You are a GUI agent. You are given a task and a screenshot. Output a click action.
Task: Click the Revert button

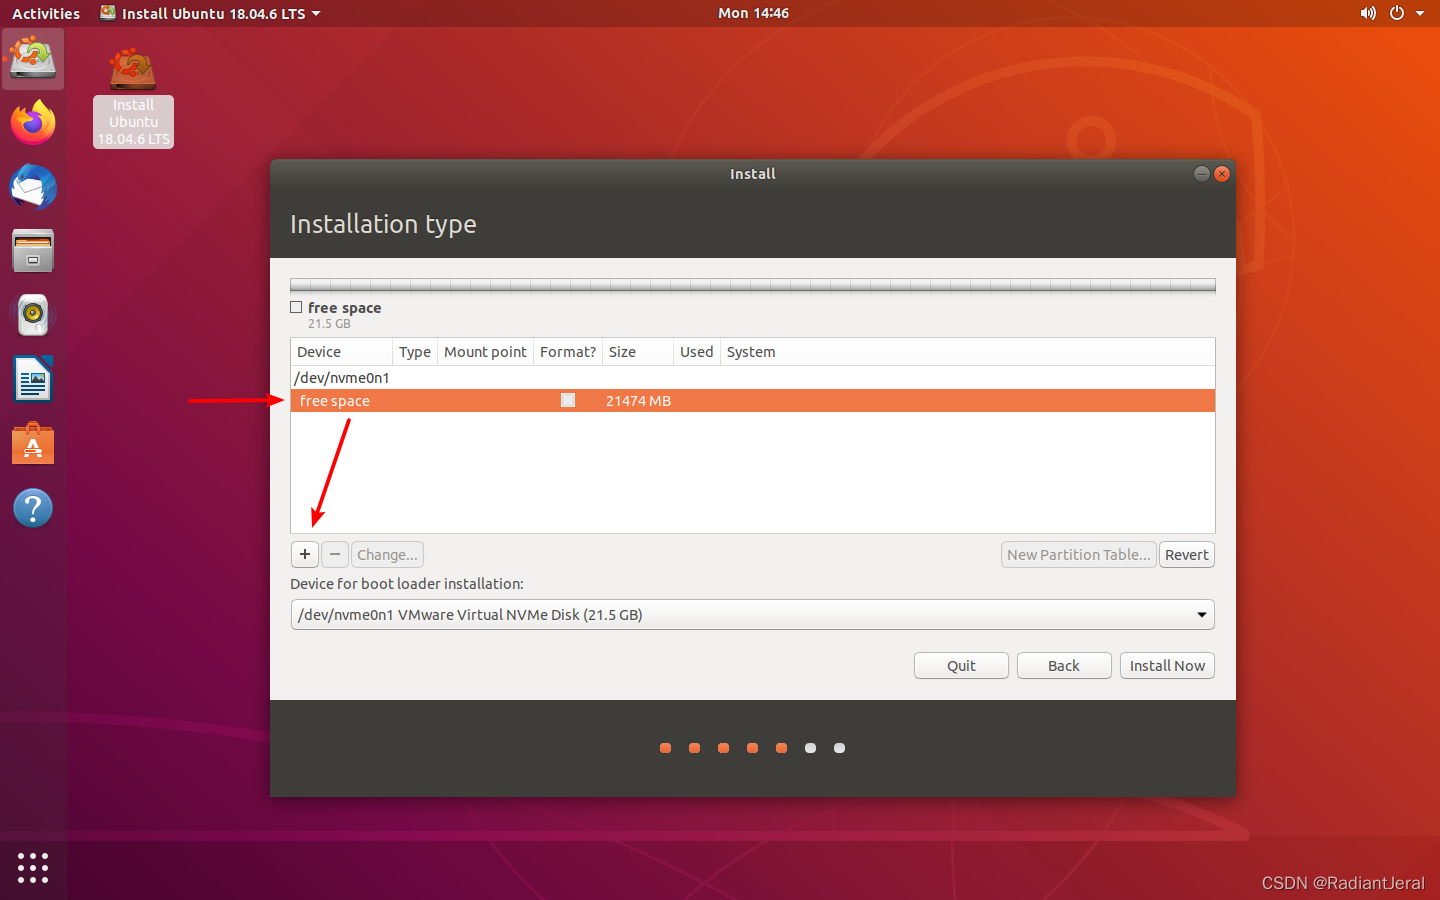point(1187,554)
